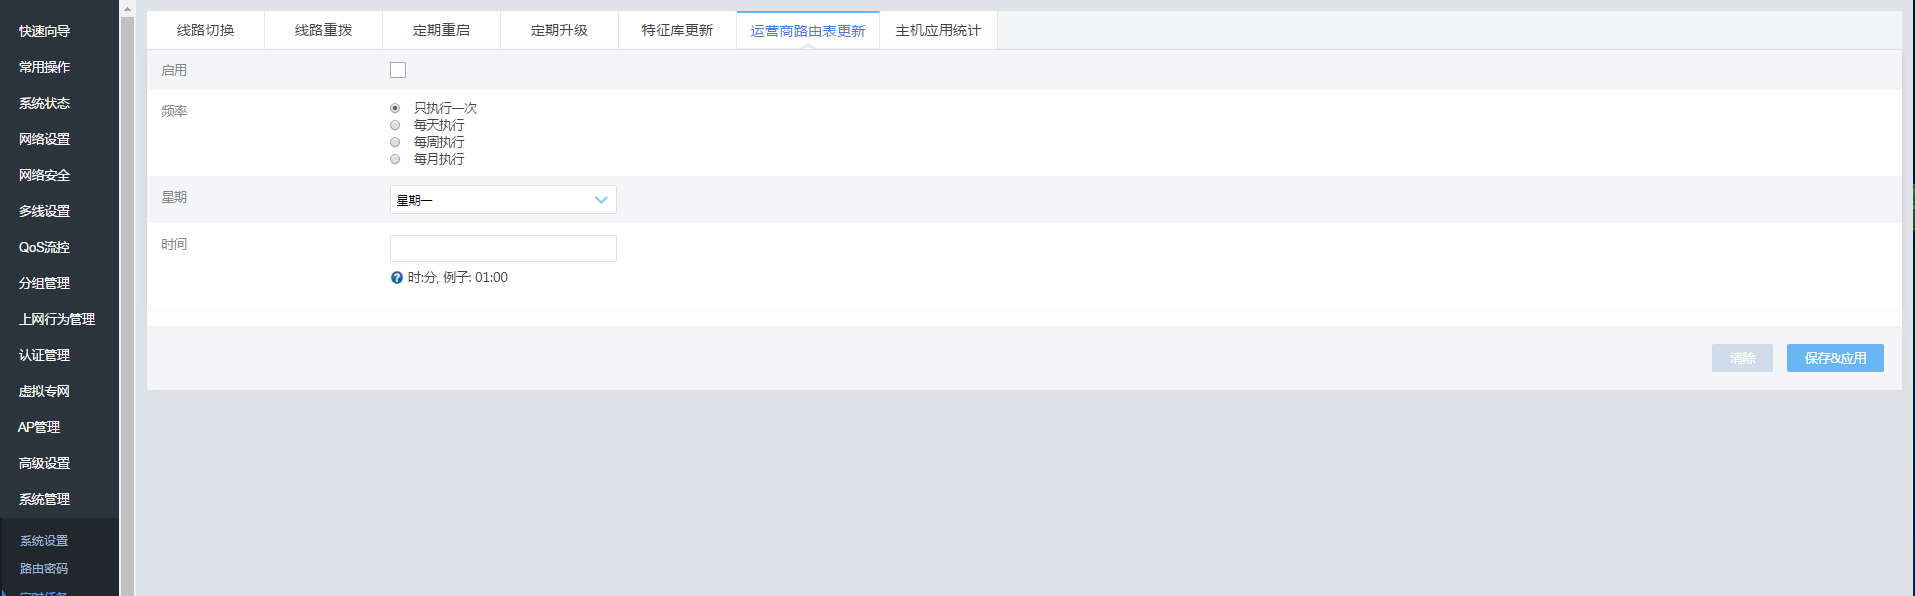Screen dimensions: 1915x596
Task: Select the 每天执行 radio button
Action: [x=395, y=125]
